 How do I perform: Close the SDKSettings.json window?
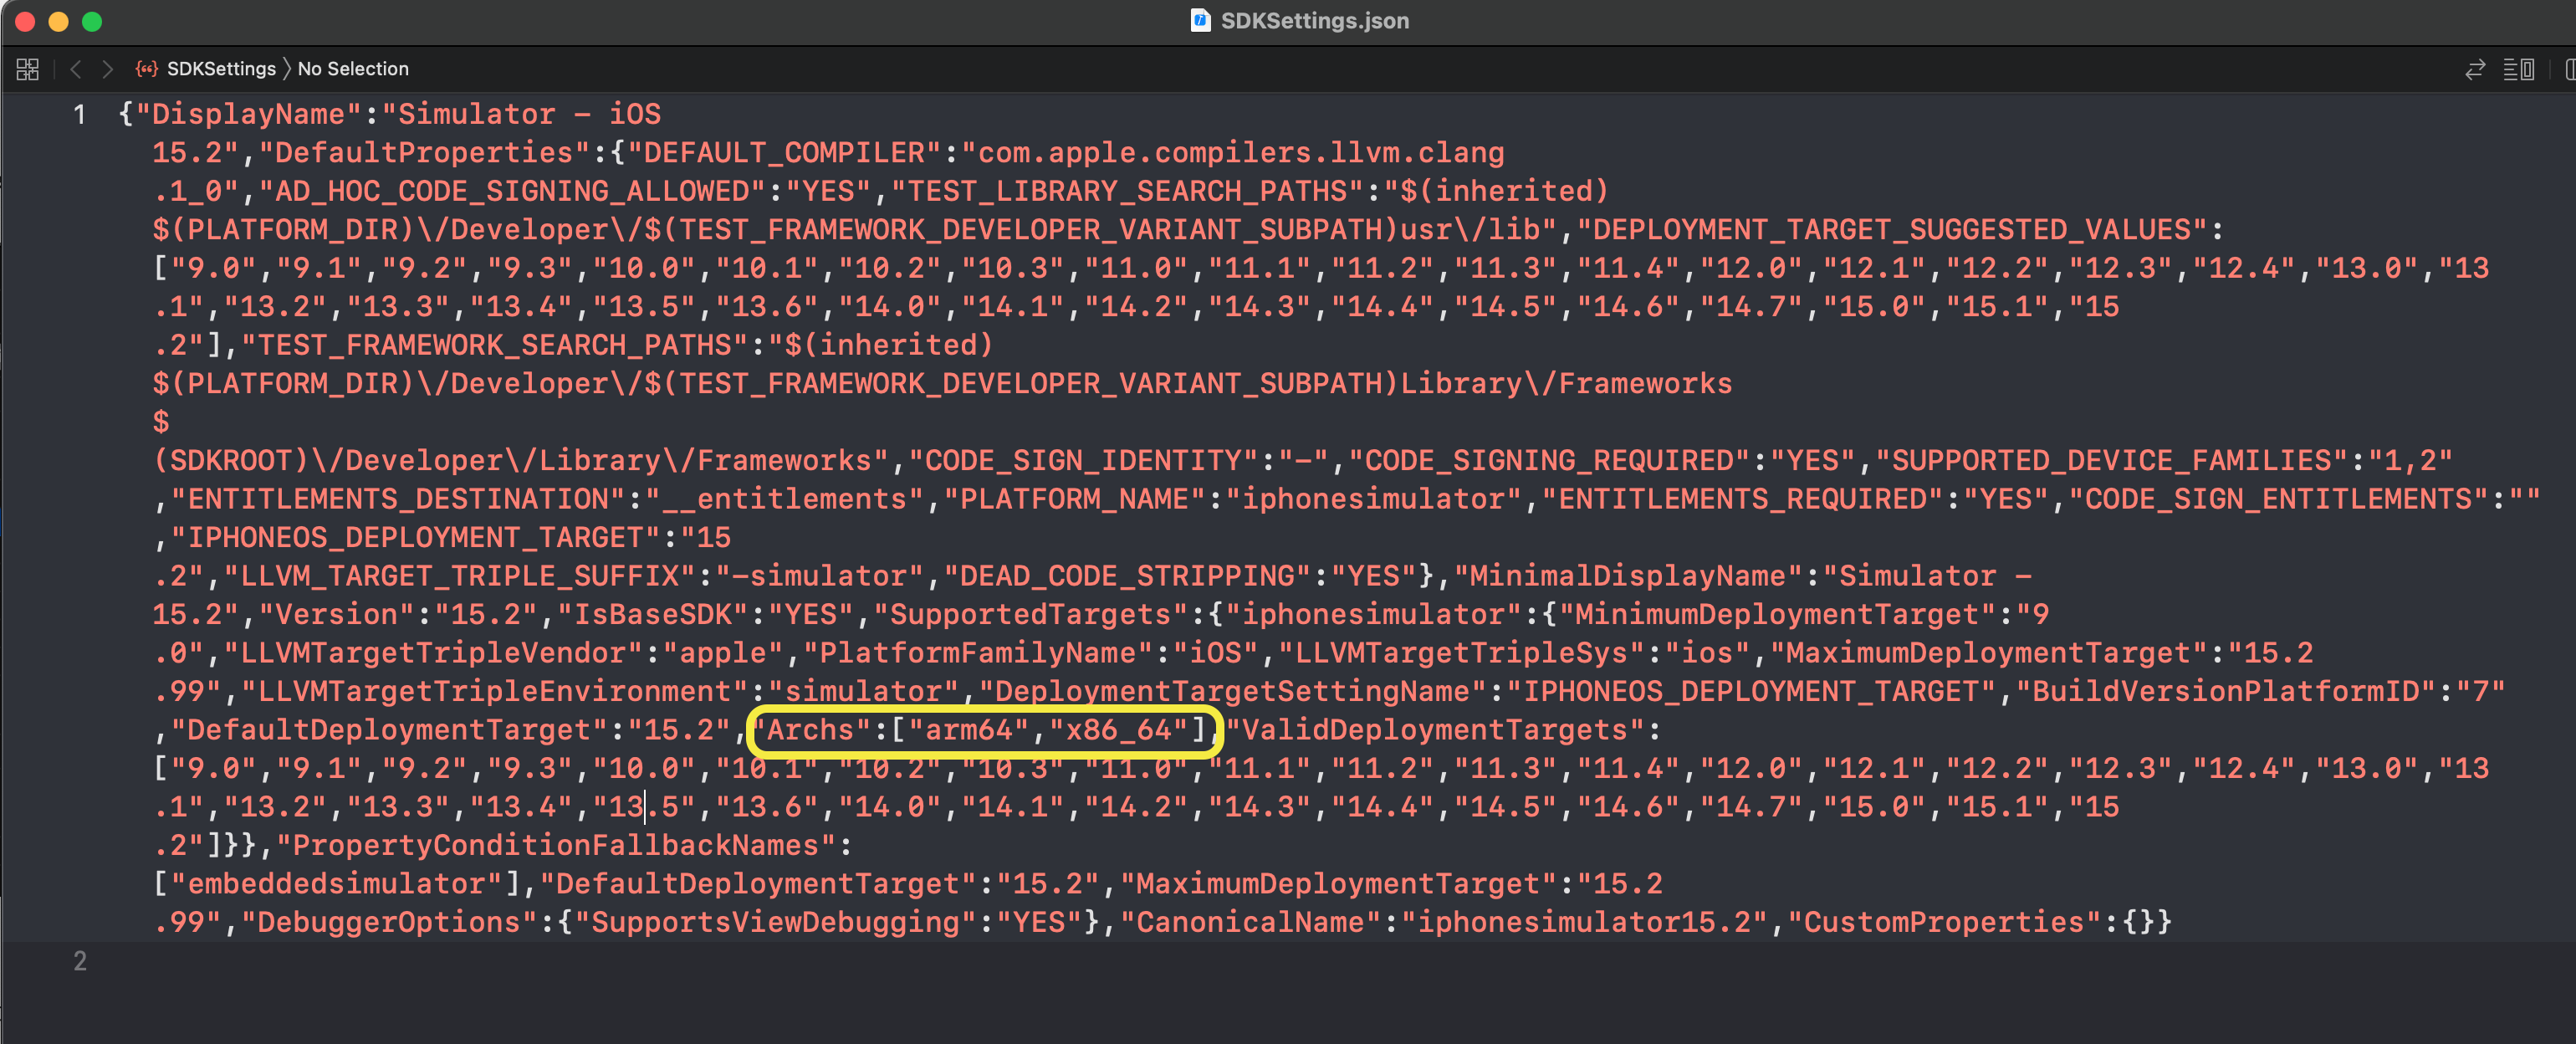coord(25,21)
